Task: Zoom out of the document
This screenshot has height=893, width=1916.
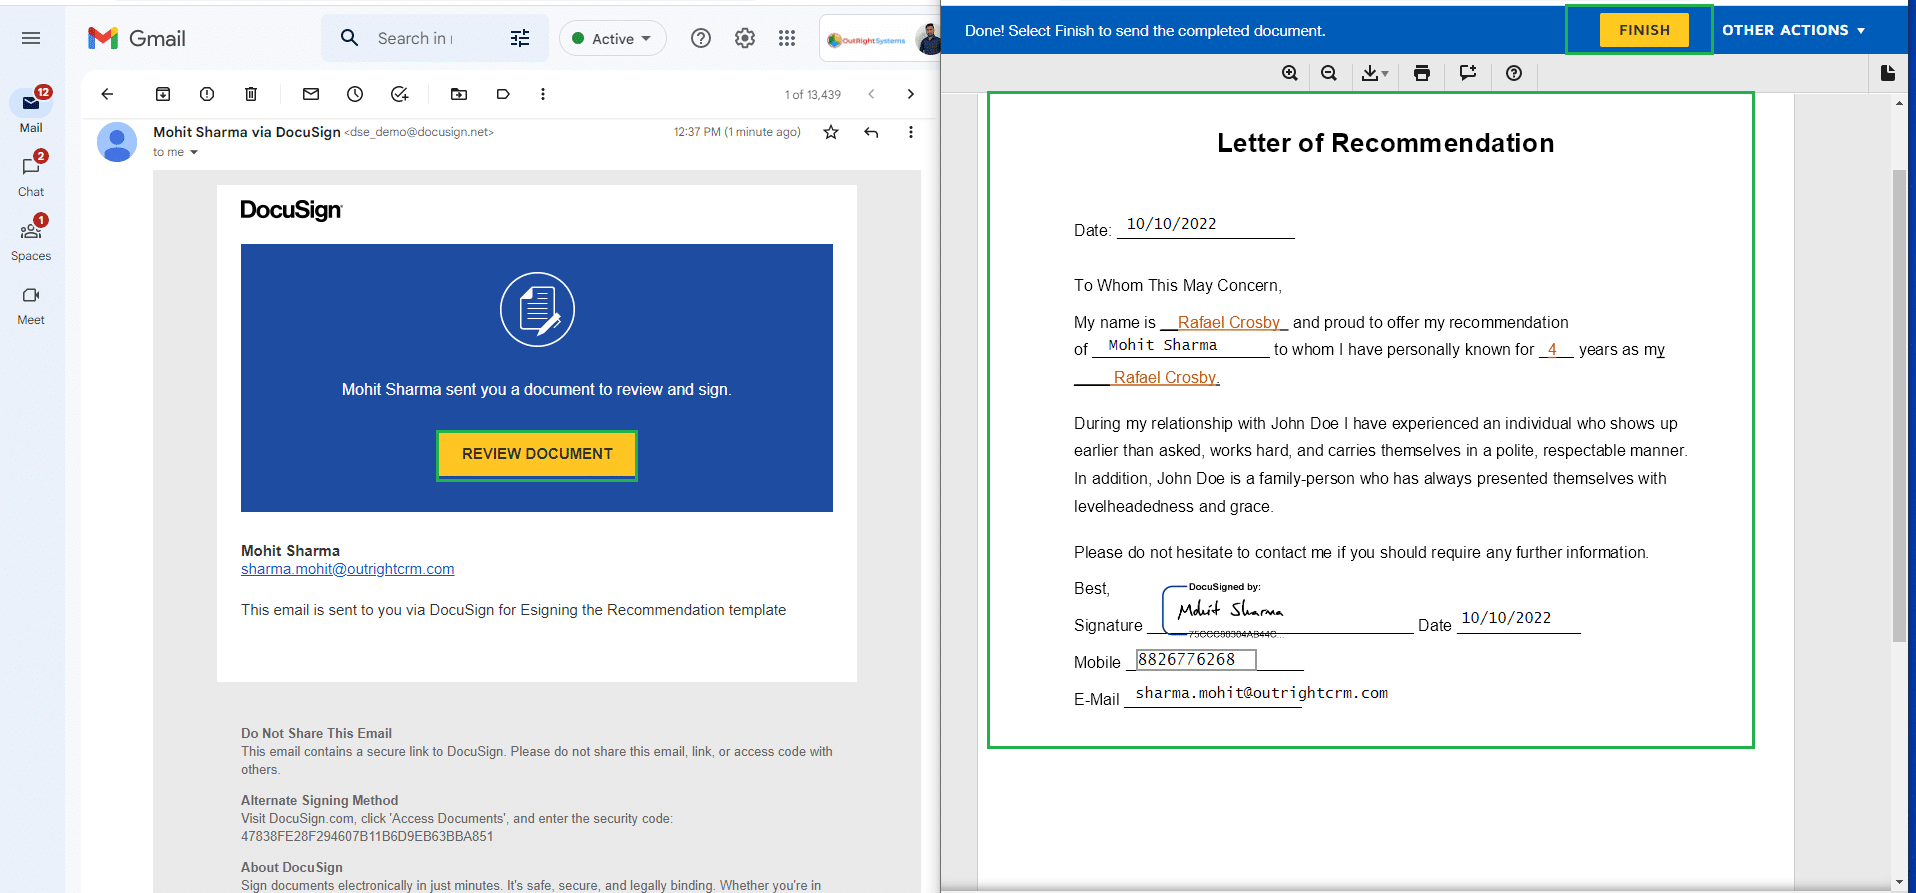Action: pos(1329,73)
